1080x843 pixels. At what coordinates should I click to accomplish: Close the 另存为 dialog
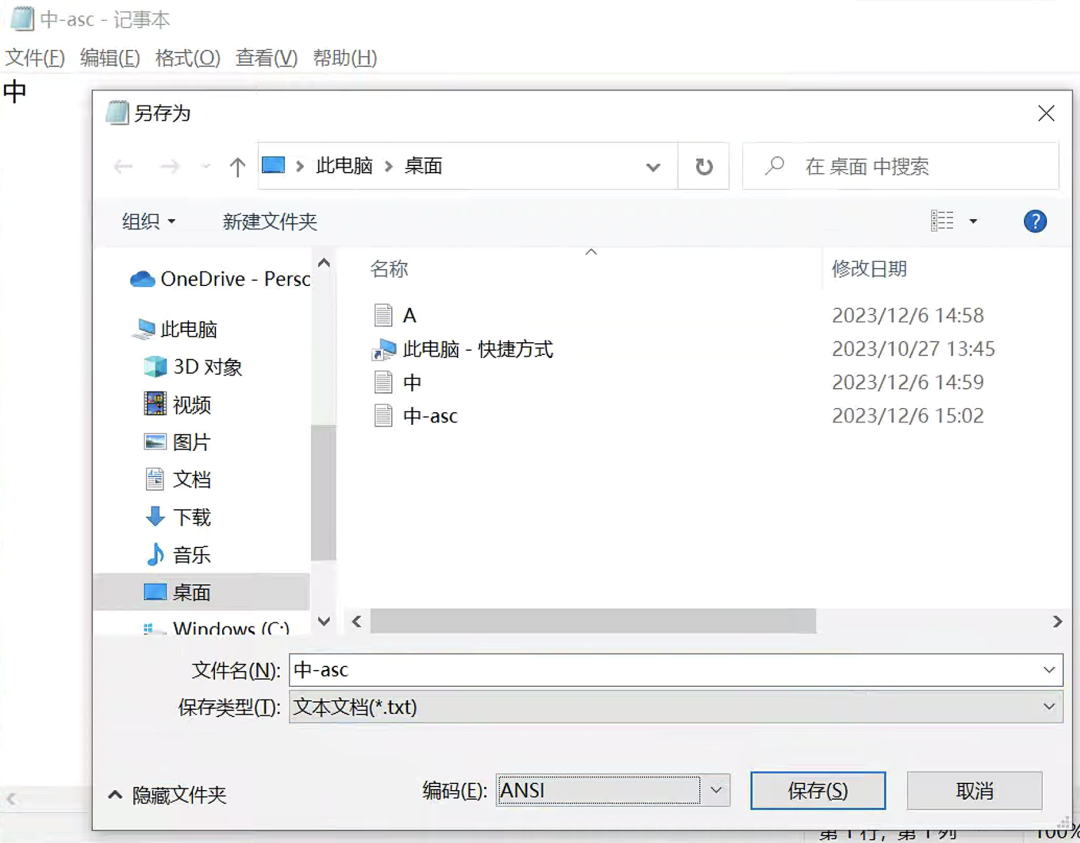tap(1046, 114)
